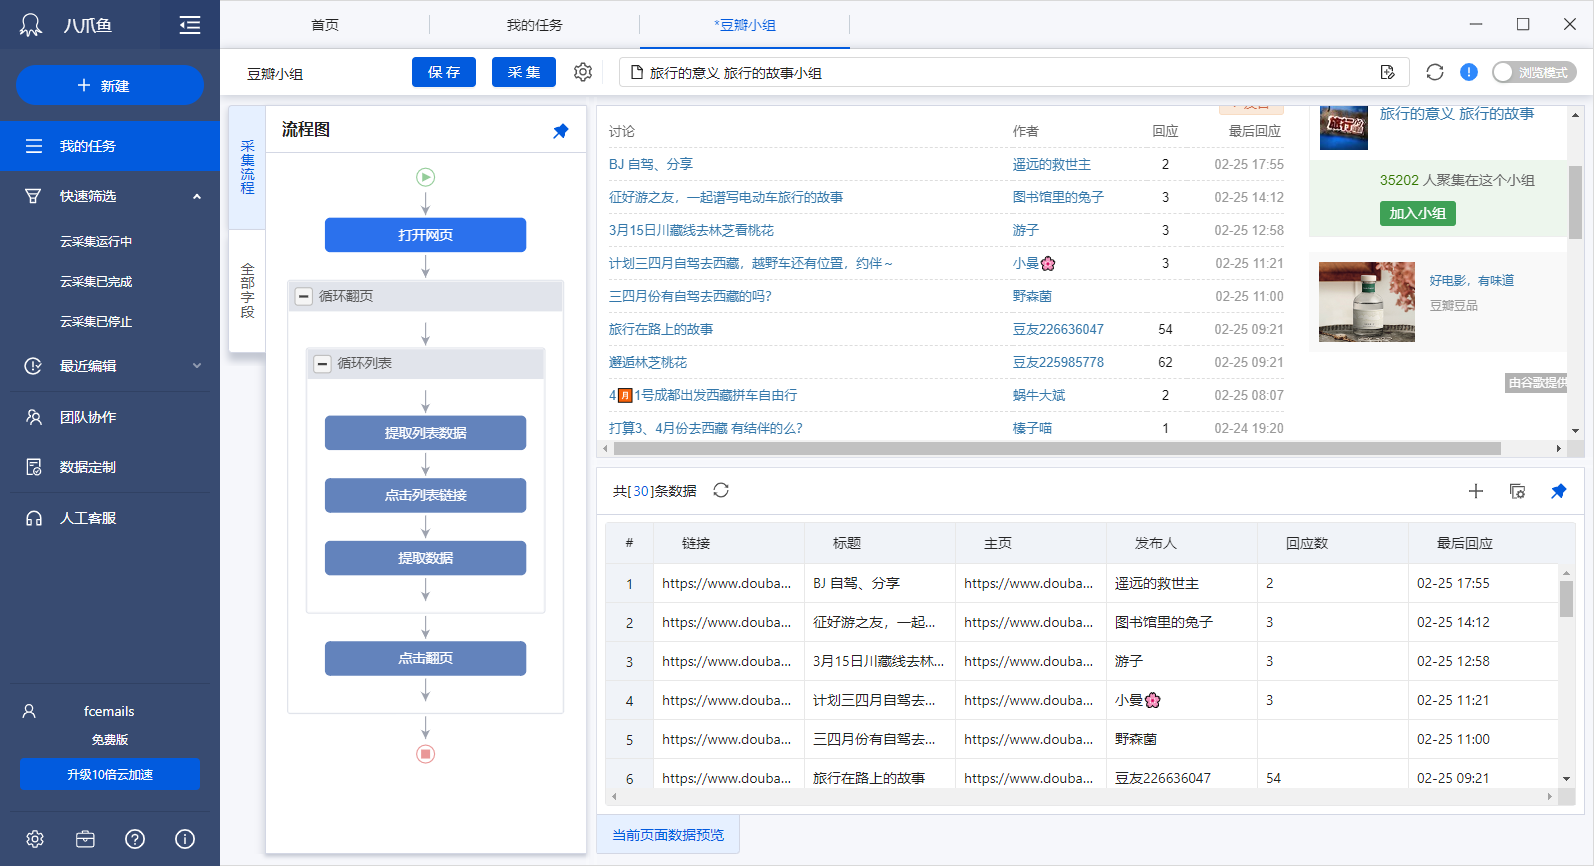
Task: Refresh the embedded browser page
Action: coord(1435,72)
